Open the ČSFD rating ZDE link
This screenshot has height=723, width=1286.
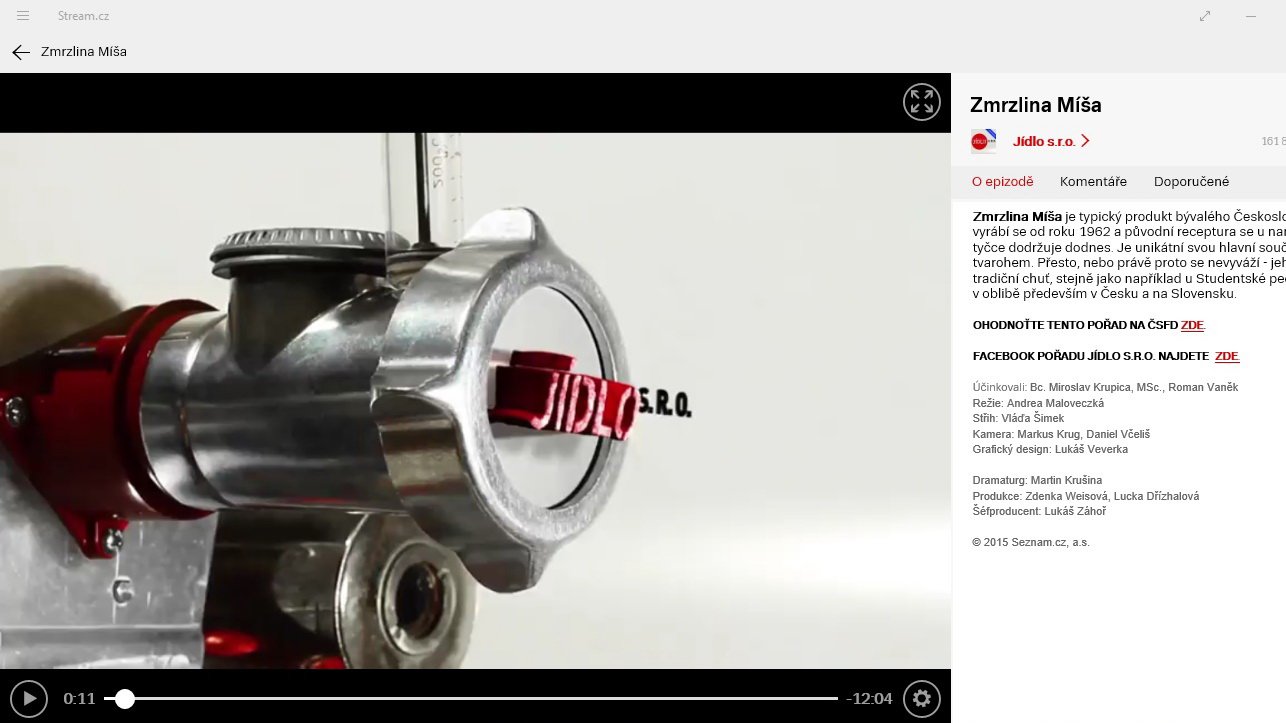[1192, 325]
